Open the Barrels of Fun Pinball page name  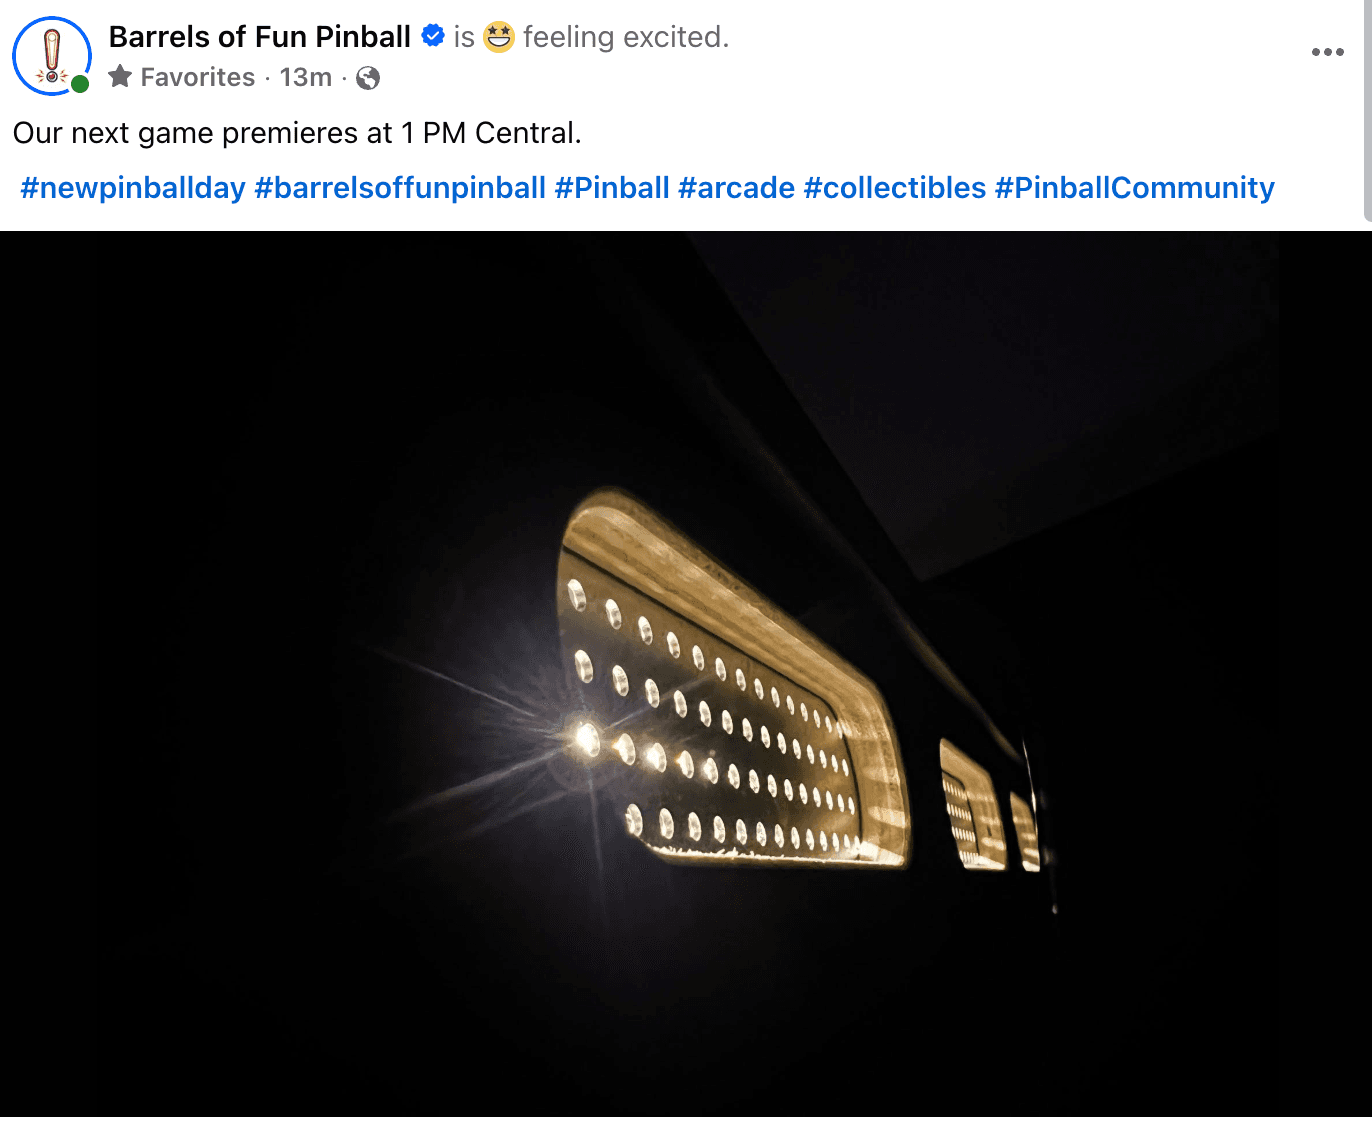260,37
